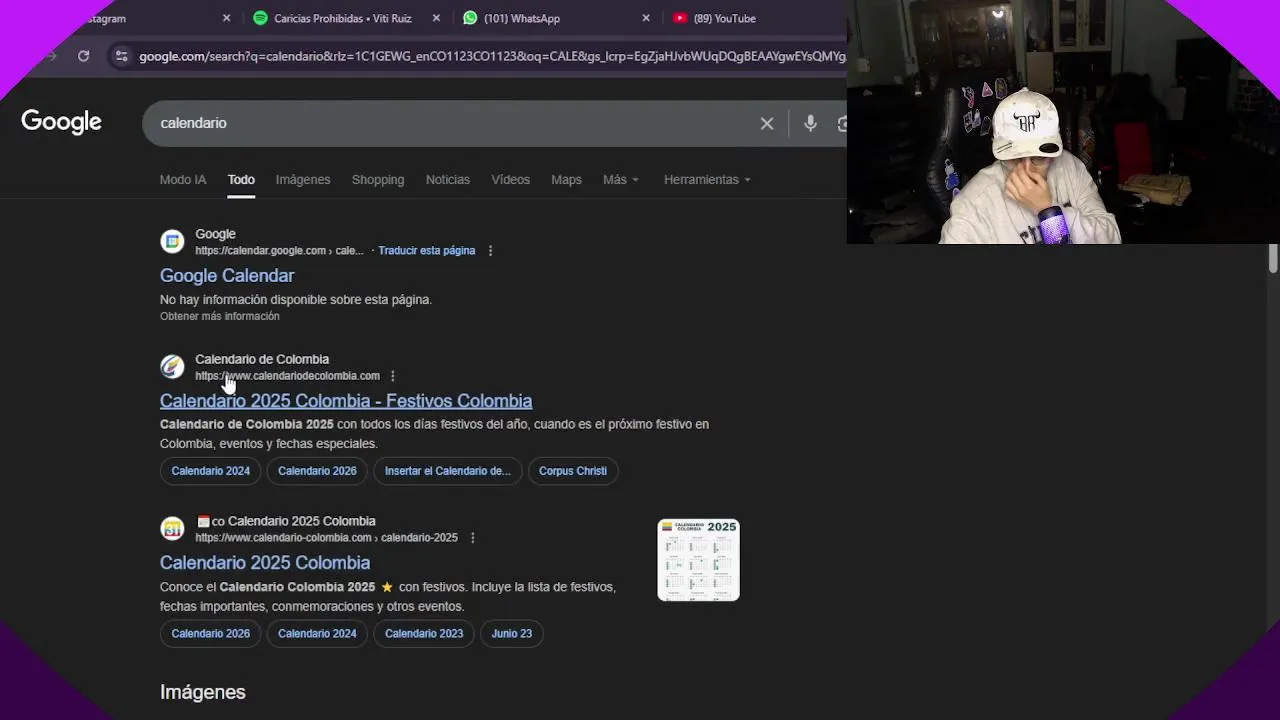
Task: Click the https://www.calendariodecolombia.com URL text
Action: 287,376
